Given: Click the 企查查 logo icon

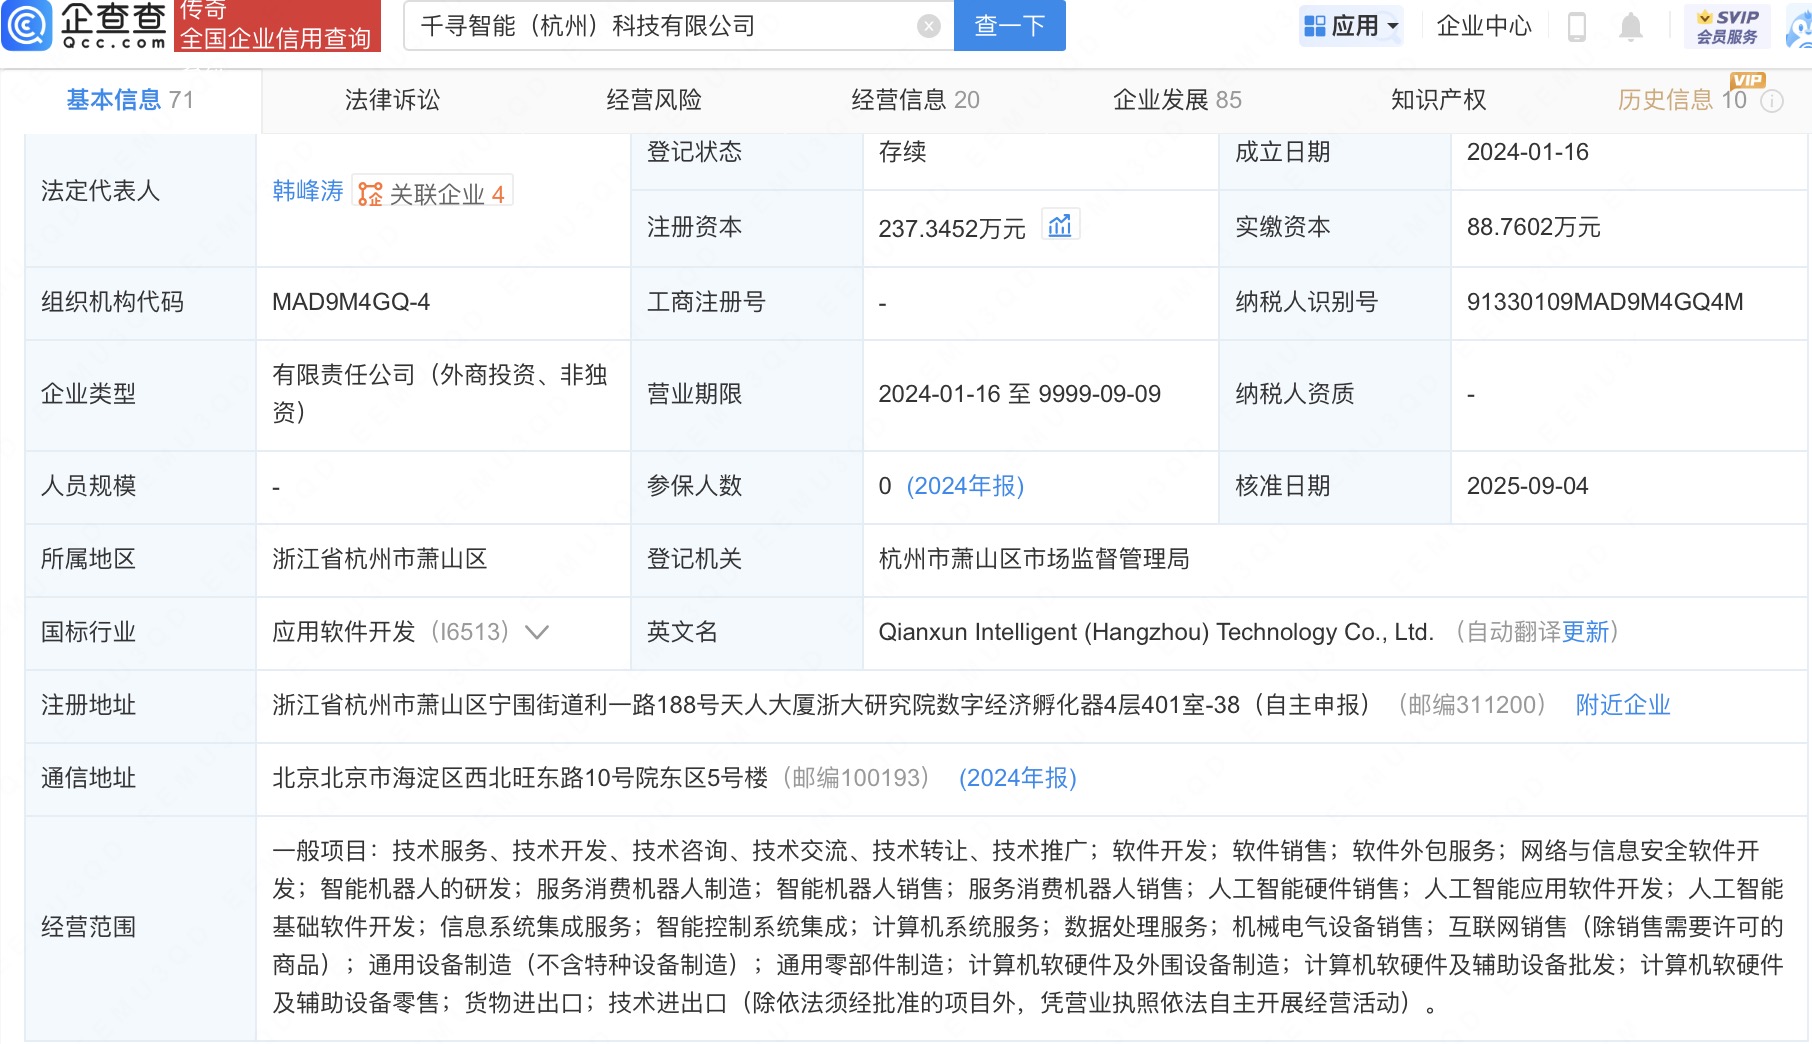Looking at the screenshot, I should pyautogui.click(x=27, y=27).
